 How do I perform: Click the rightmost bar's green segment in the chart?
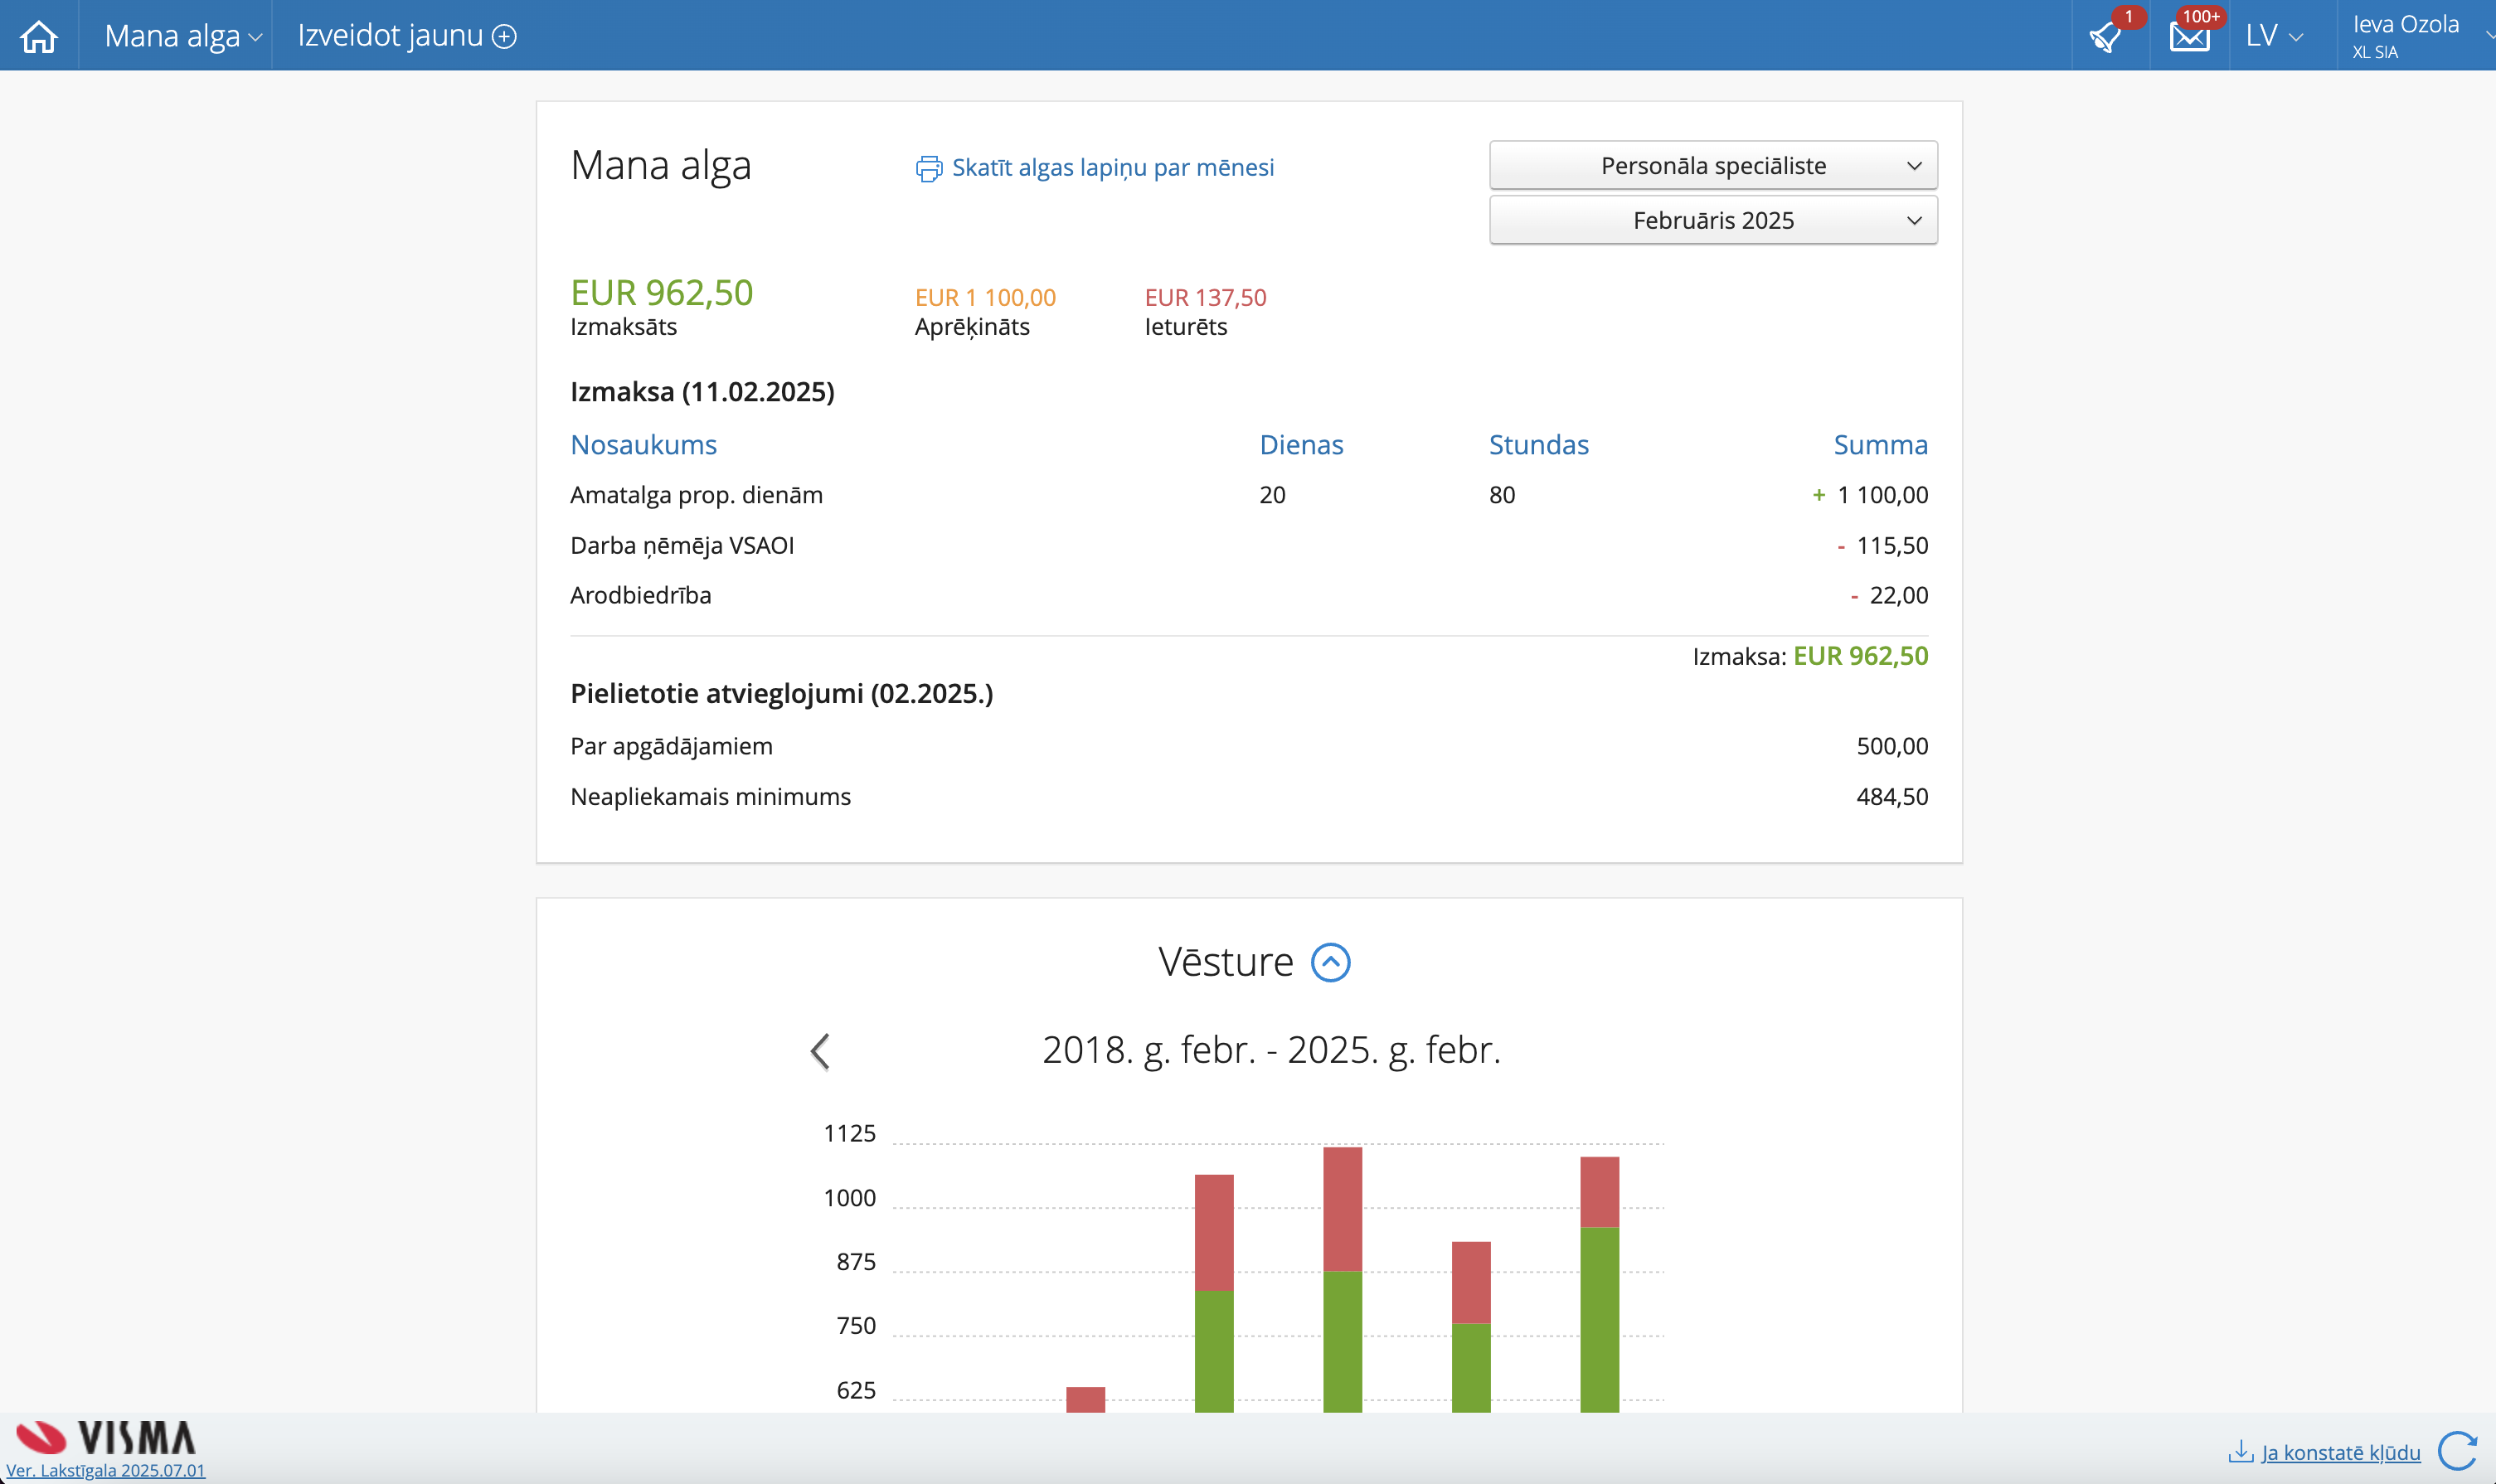[1598, 1320]
